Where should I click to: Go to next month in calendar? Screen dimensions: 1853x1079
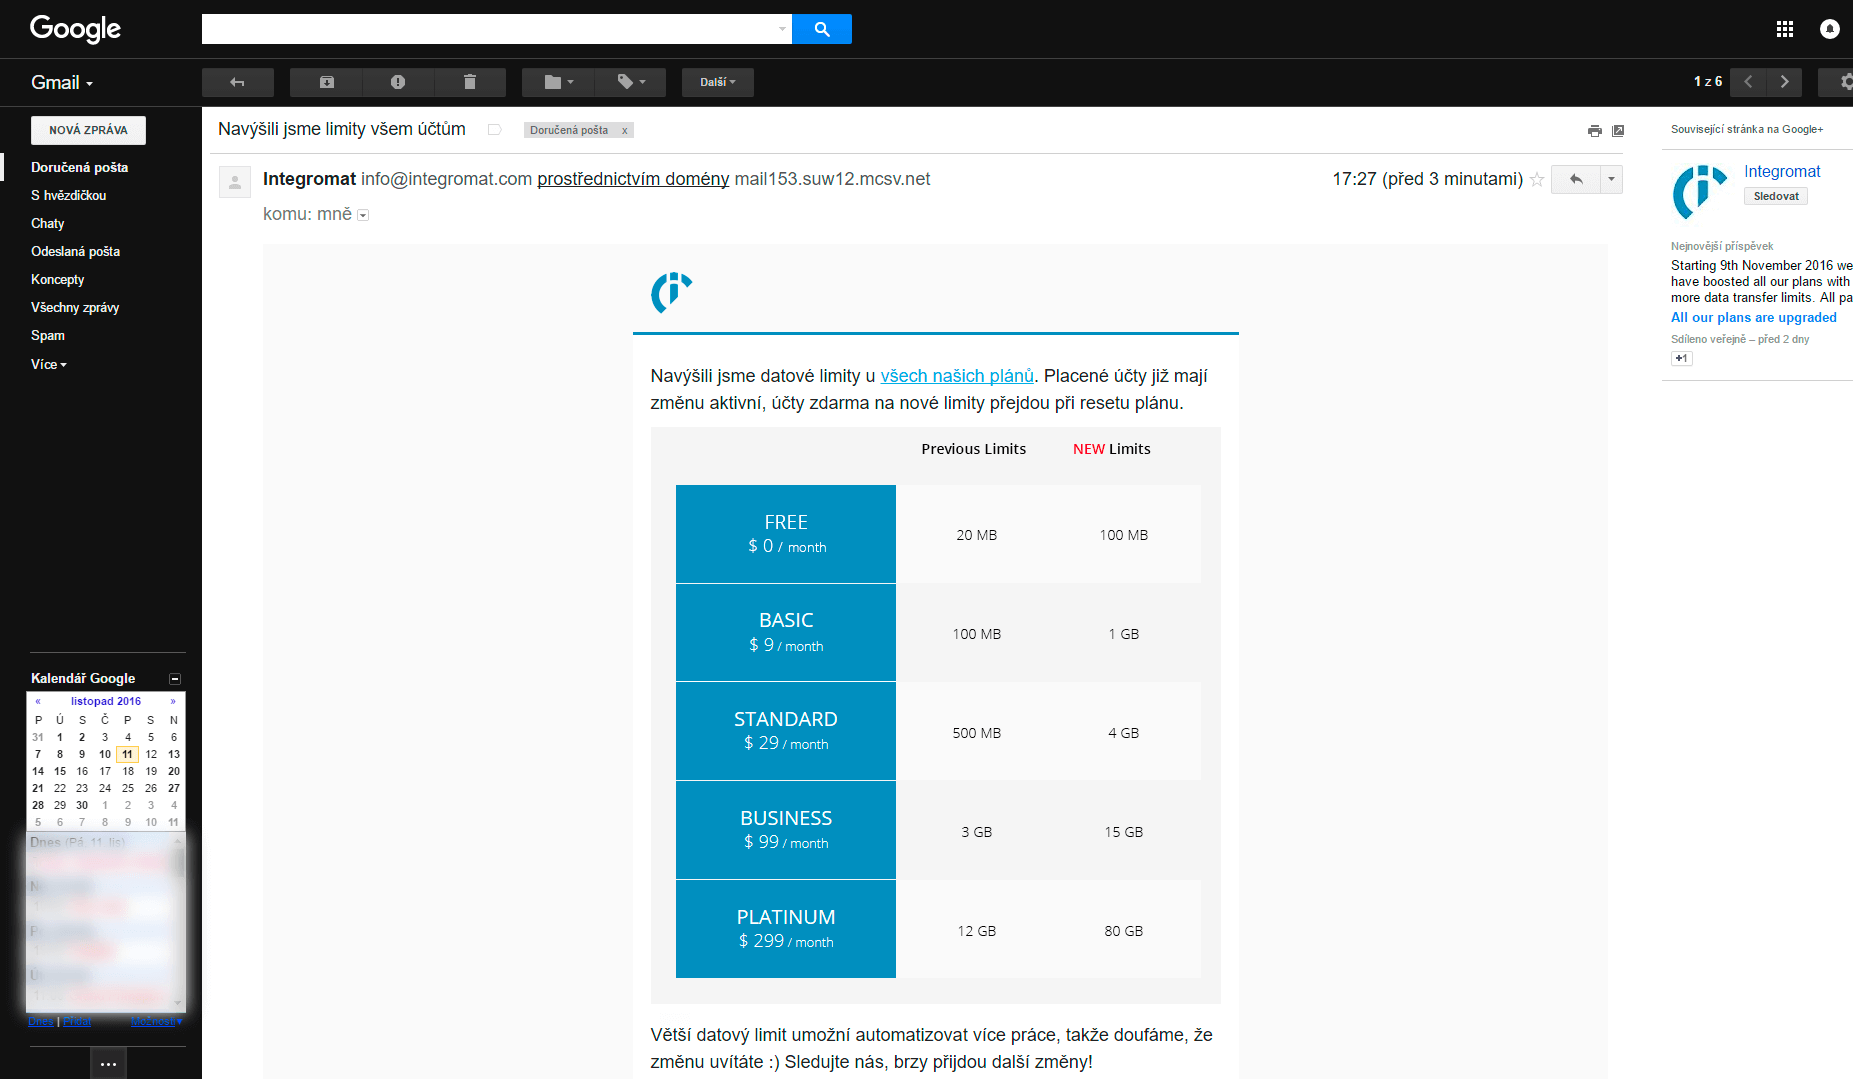pyautogui.click(x=173, y=702)
